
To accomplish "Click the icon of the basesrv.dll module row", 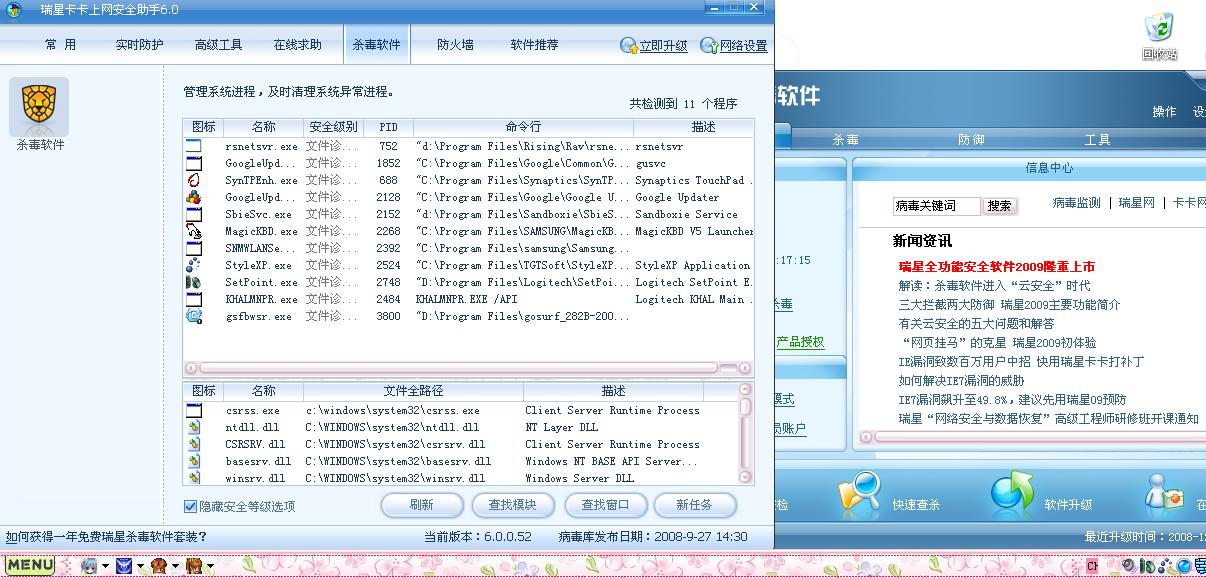I will (x=194, y=461).
